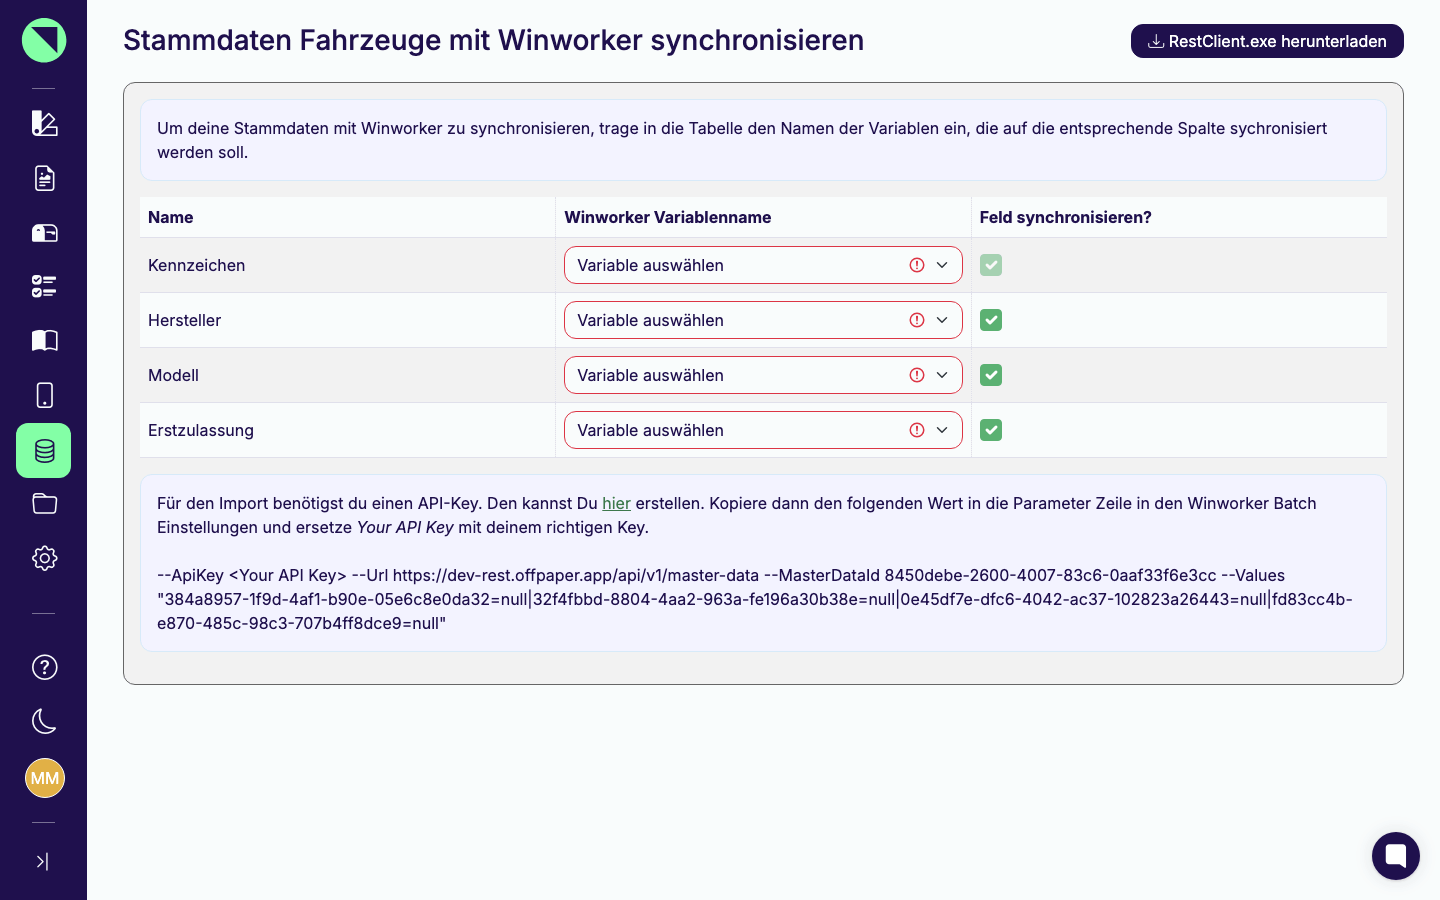Click the 'Kennzeichen' row label

pyautogui.click(x=197, y=265)
